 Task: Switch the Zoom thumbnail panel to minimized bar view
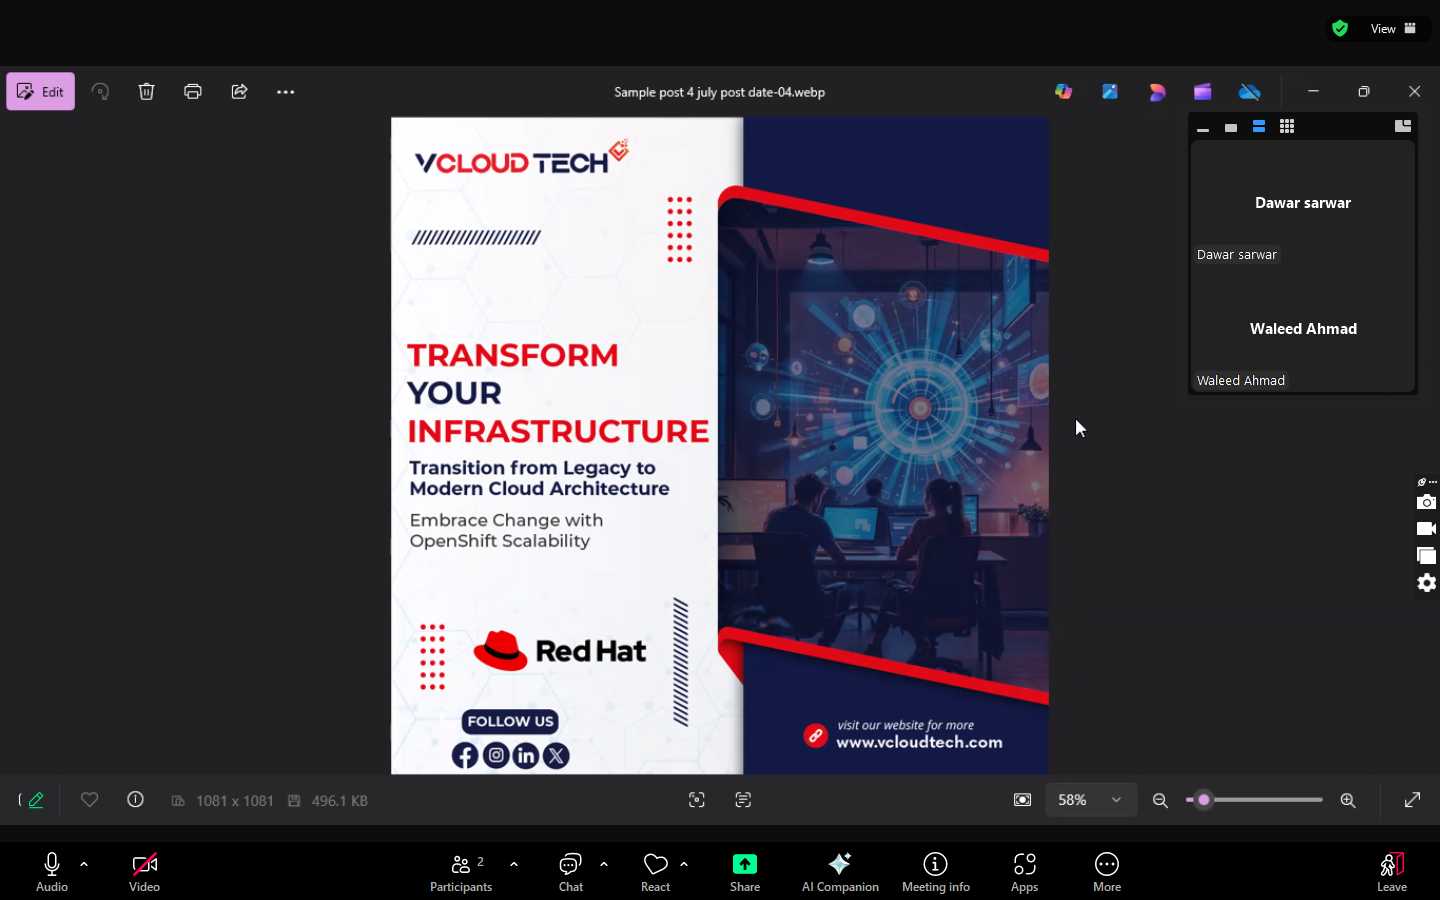pyautogui.click(x=1203, y=127)
